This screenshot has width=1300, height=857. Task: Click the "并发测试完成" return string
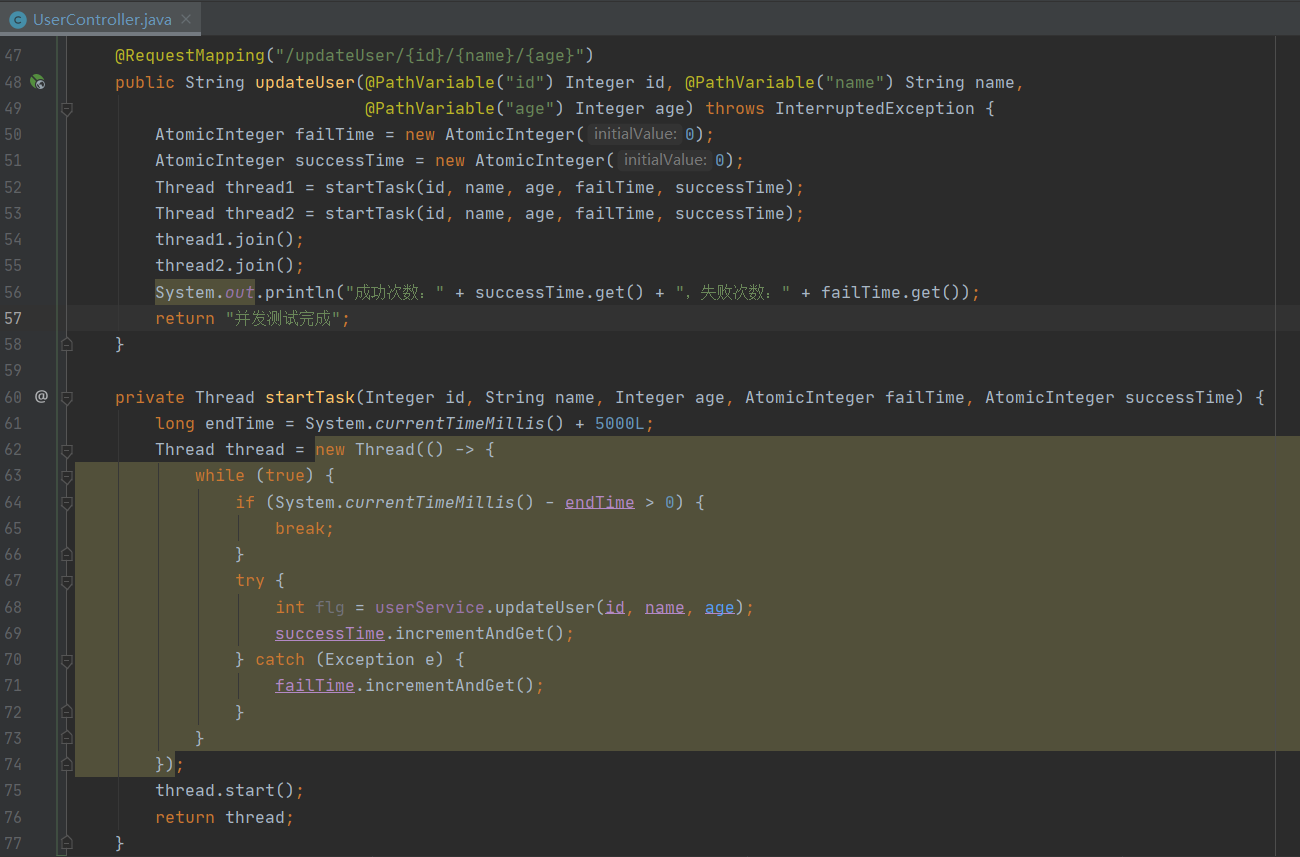[x=283, y=318]
